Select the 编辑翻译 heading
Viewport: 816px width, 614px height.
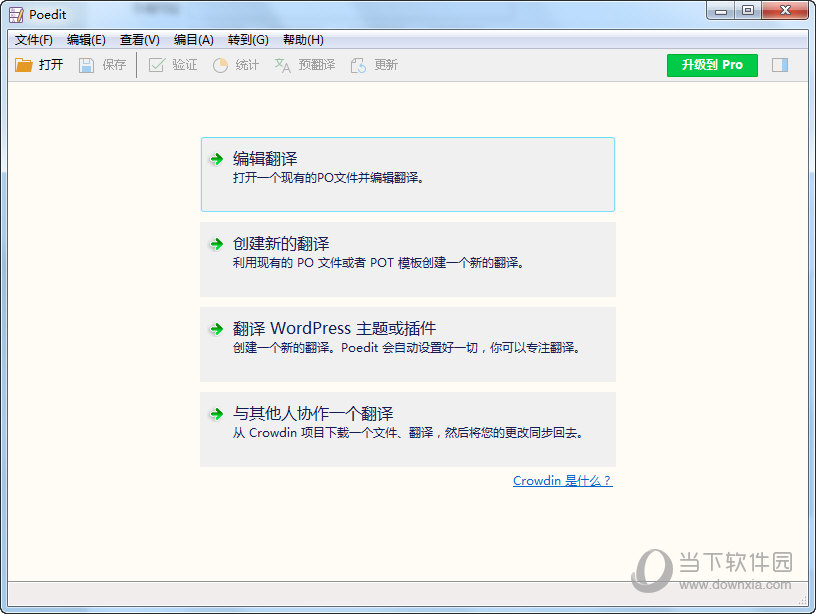pyautogui.click(x=265, y=158)
